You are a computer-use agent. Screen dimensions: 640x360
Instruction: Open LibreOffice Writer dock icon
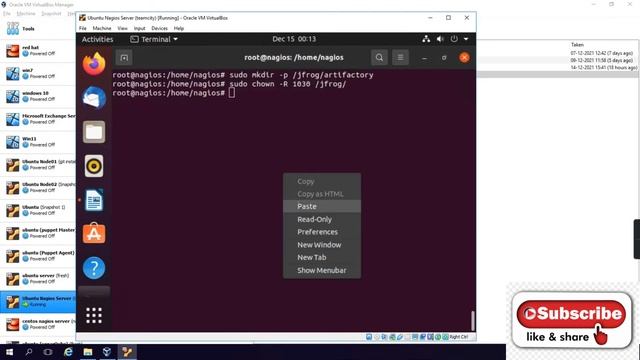click(x=94, y=200)
